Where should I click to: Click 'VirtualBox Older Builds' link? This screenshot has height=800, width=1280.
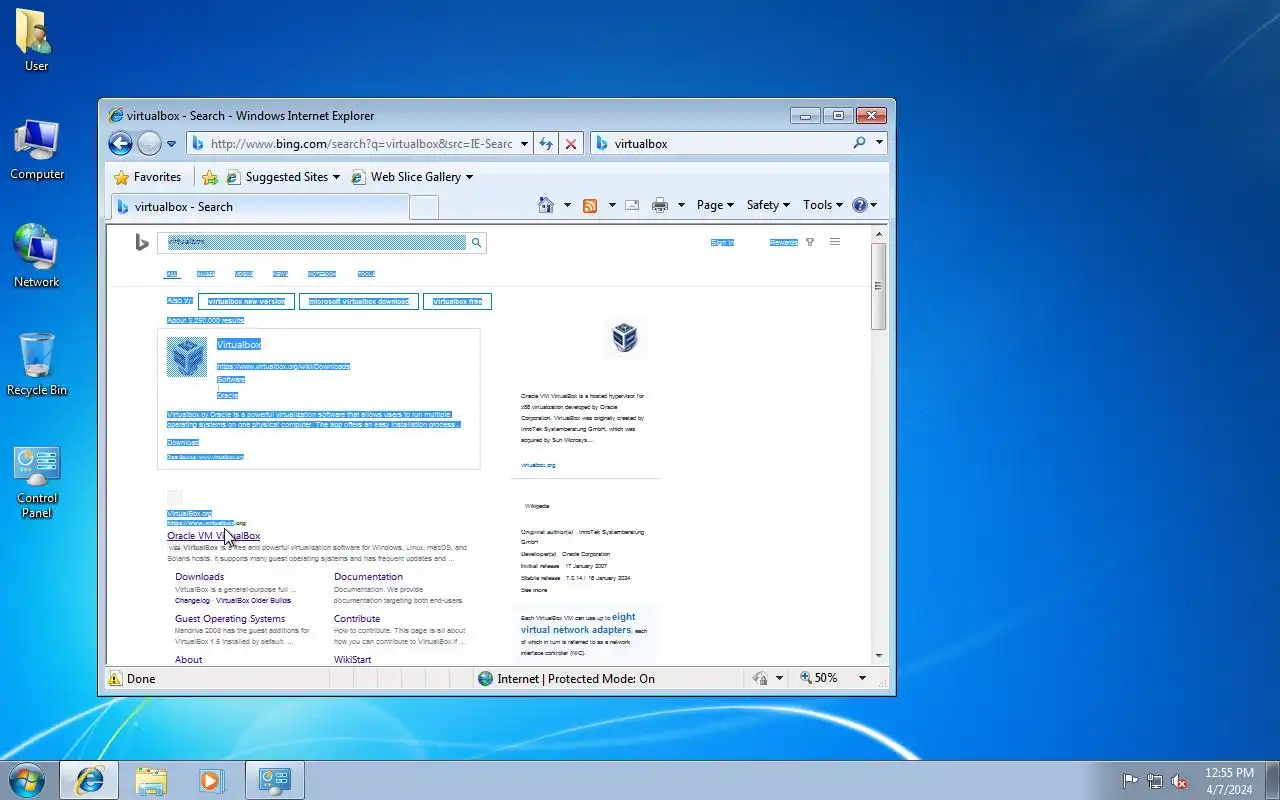(x=254, y=601)
